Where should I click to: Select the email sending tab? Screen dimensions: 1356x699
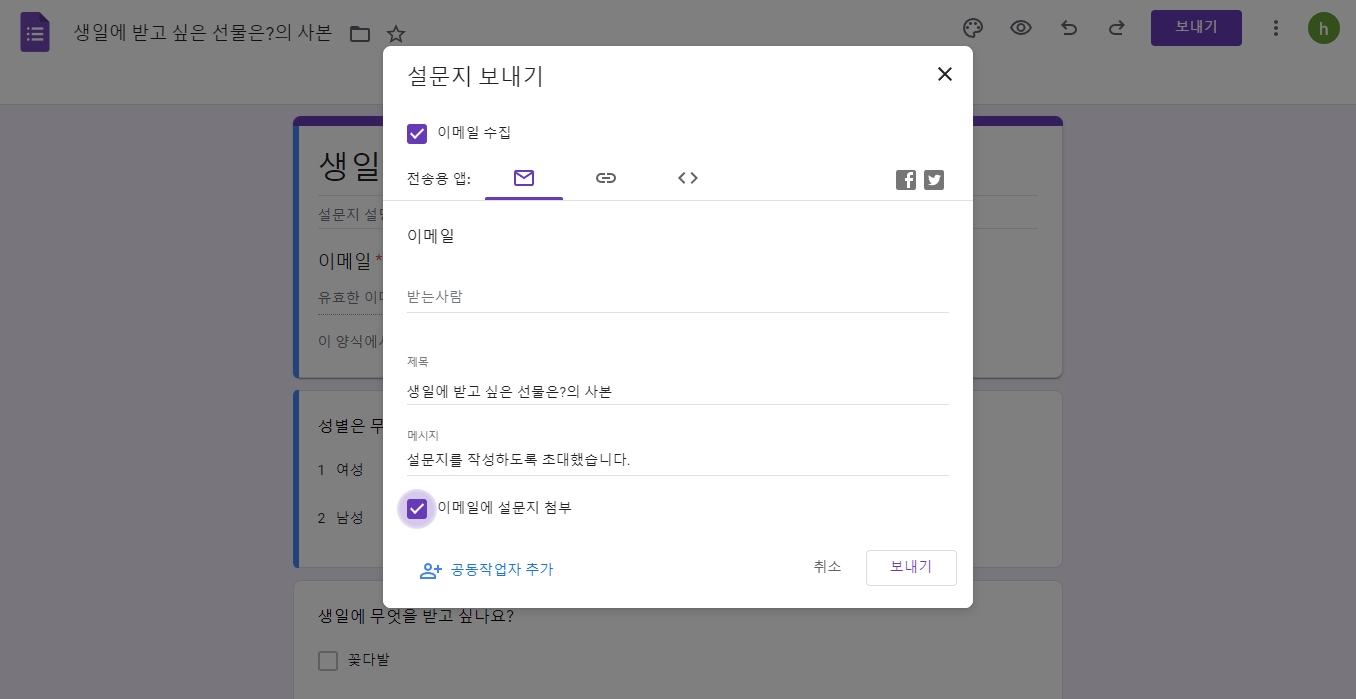(x=524, y=178)
